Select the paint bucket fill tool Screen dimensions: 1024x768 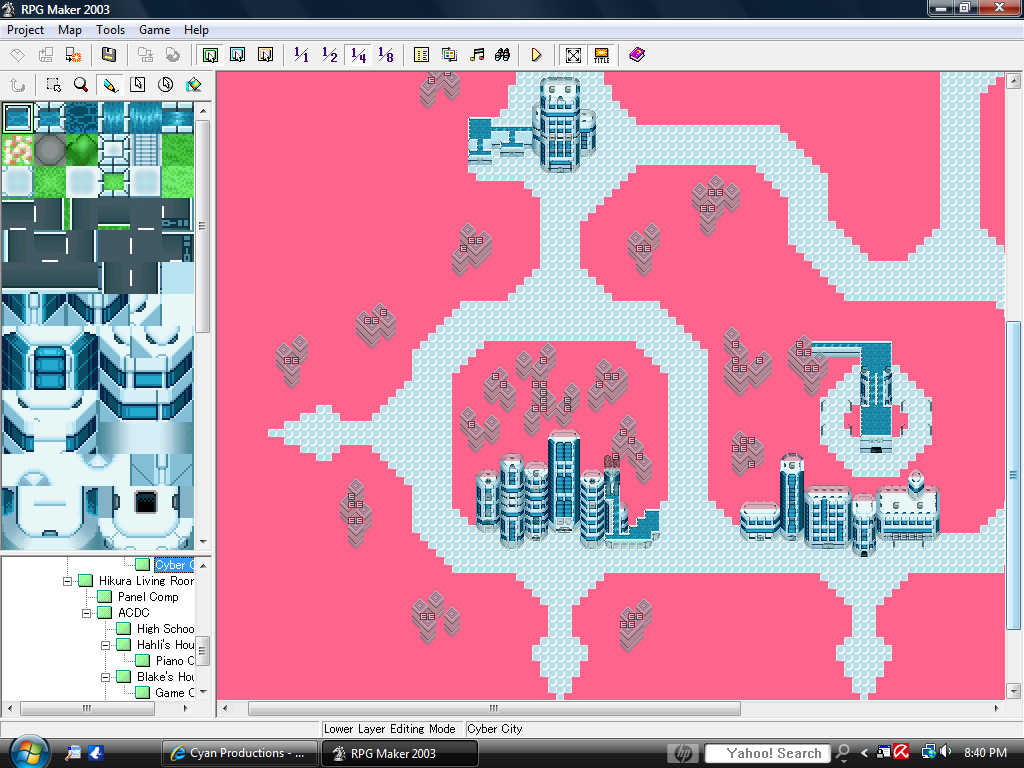[x=194, y=85]
